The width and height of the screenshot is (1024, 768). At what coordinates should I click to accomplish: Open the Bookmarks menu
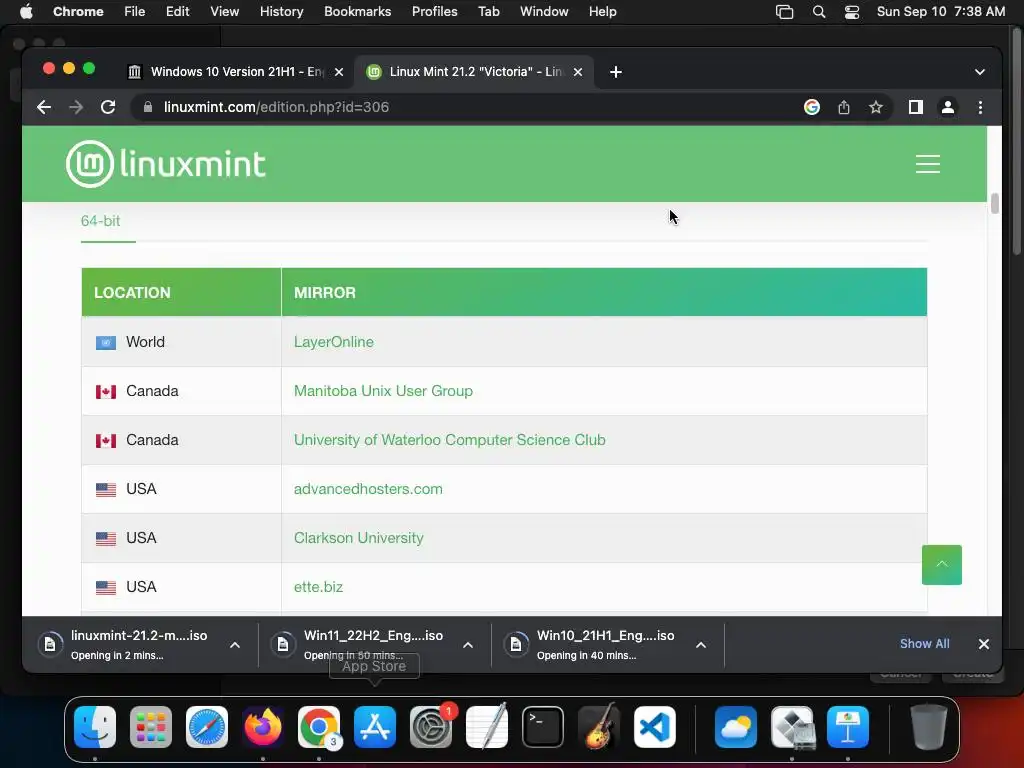point(357,12)
